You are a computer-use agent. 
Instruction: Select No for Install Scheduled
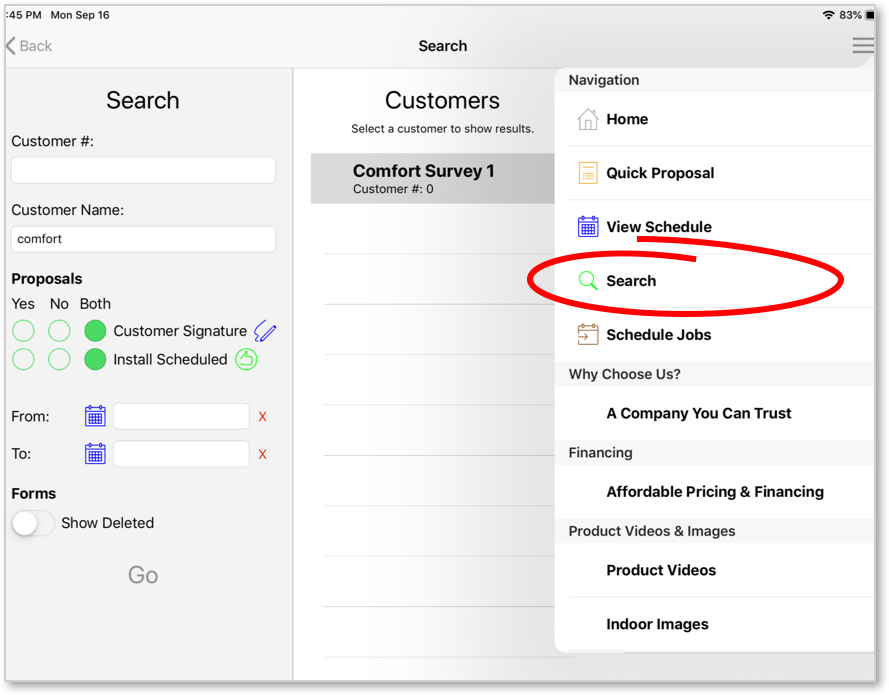pos(59,359)
